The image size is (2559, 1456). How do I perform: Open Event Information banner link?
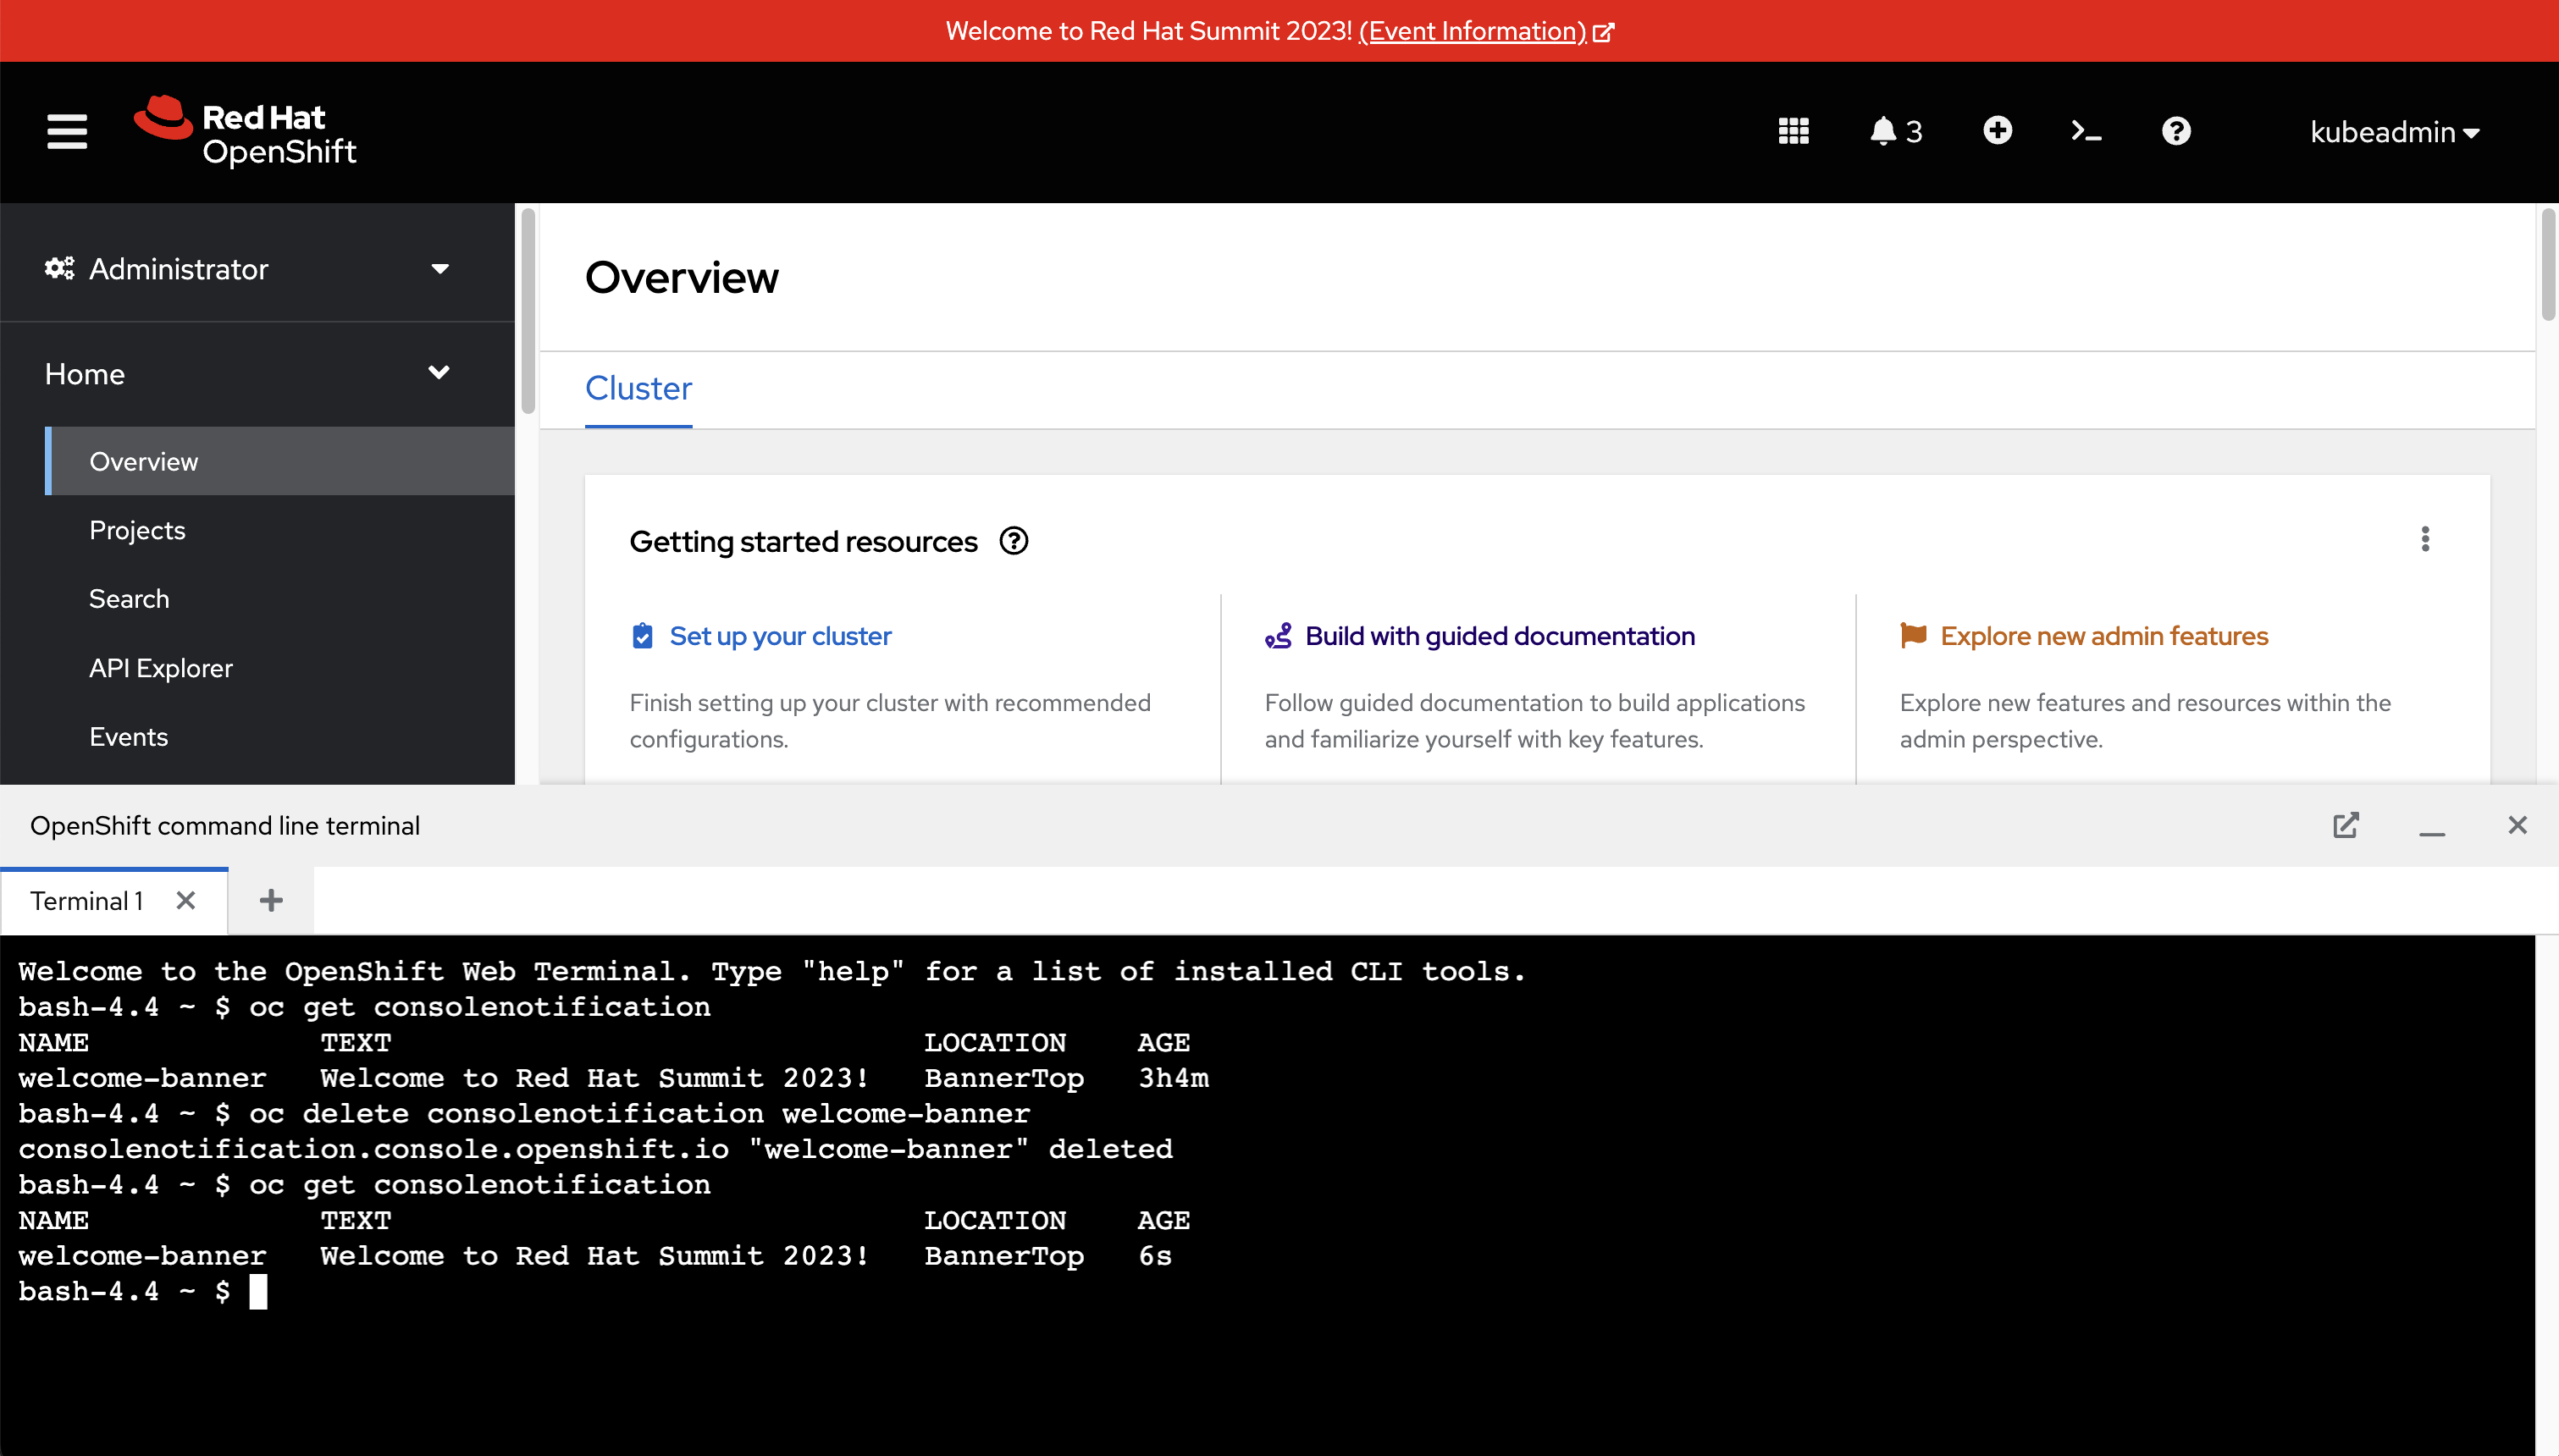click(1485, 31)
